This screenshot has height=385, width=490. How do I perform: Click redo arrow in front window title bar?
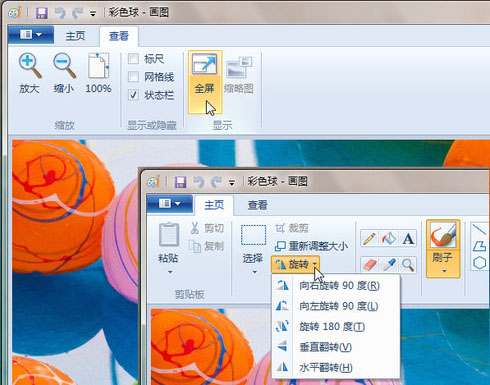pos(216,182)
